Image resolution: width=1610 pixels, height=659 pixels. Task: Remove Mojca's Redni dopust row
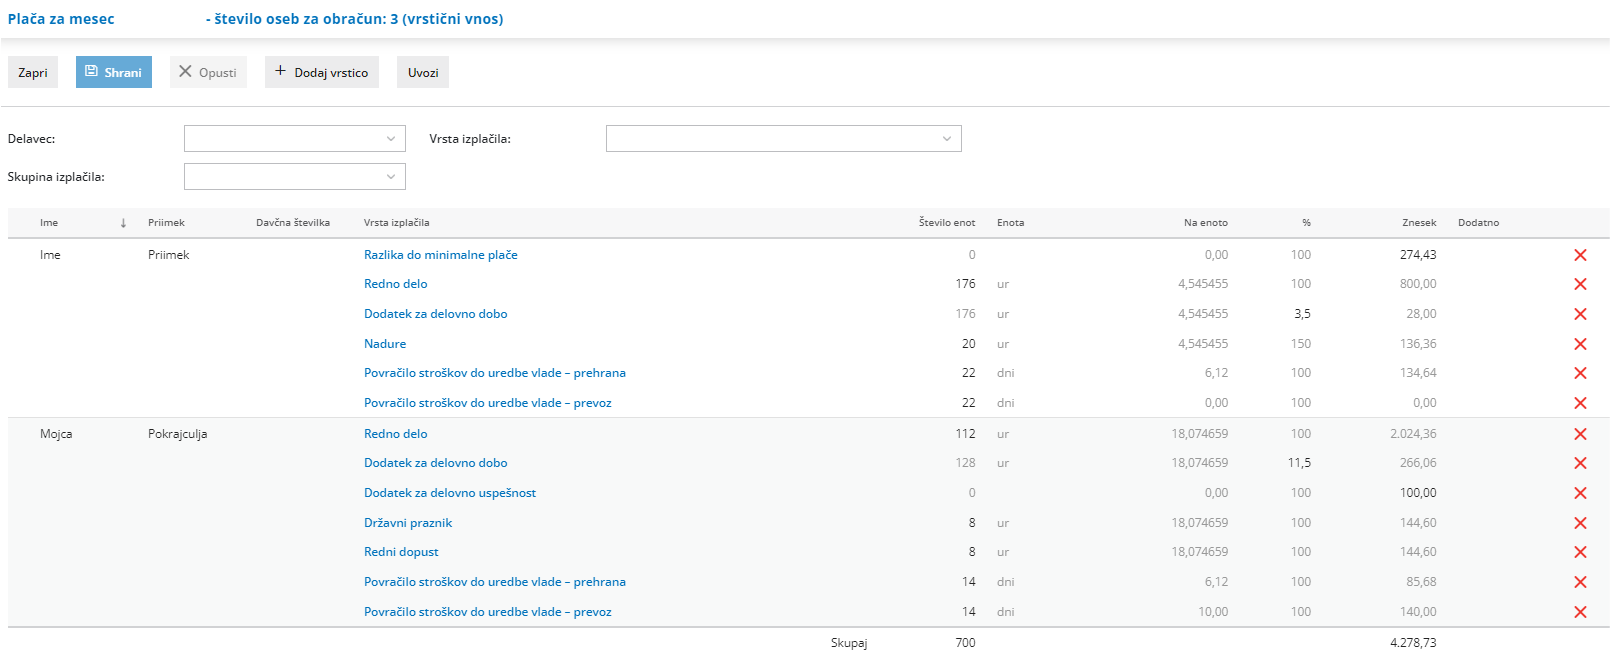1580,552
